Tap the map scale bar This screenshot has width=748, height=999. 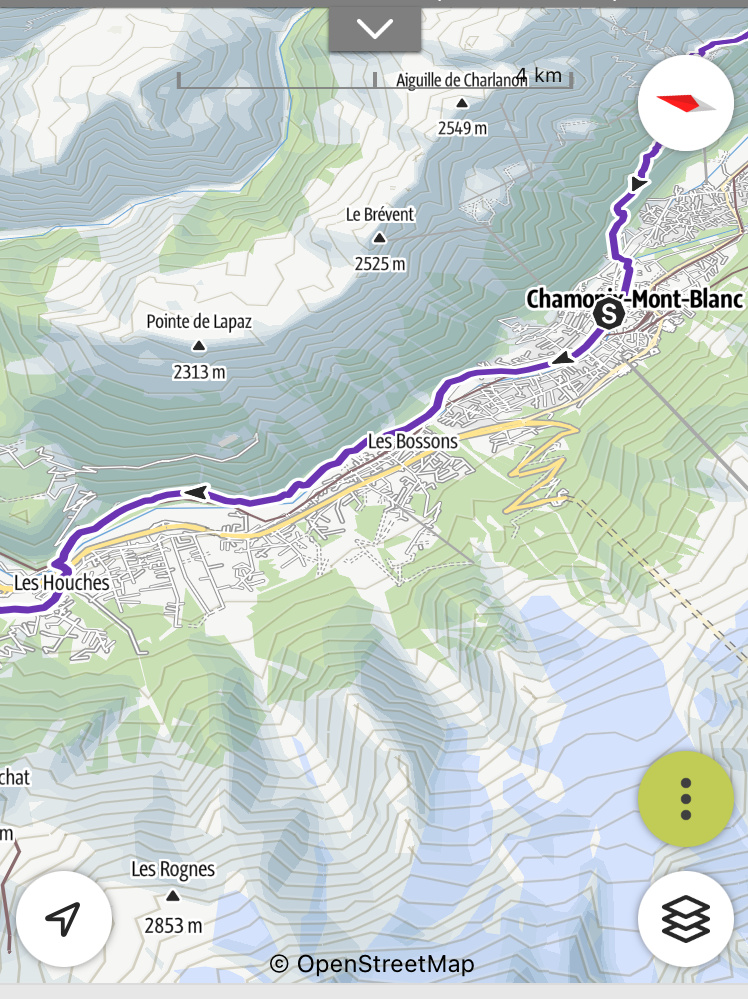[375, 80]
